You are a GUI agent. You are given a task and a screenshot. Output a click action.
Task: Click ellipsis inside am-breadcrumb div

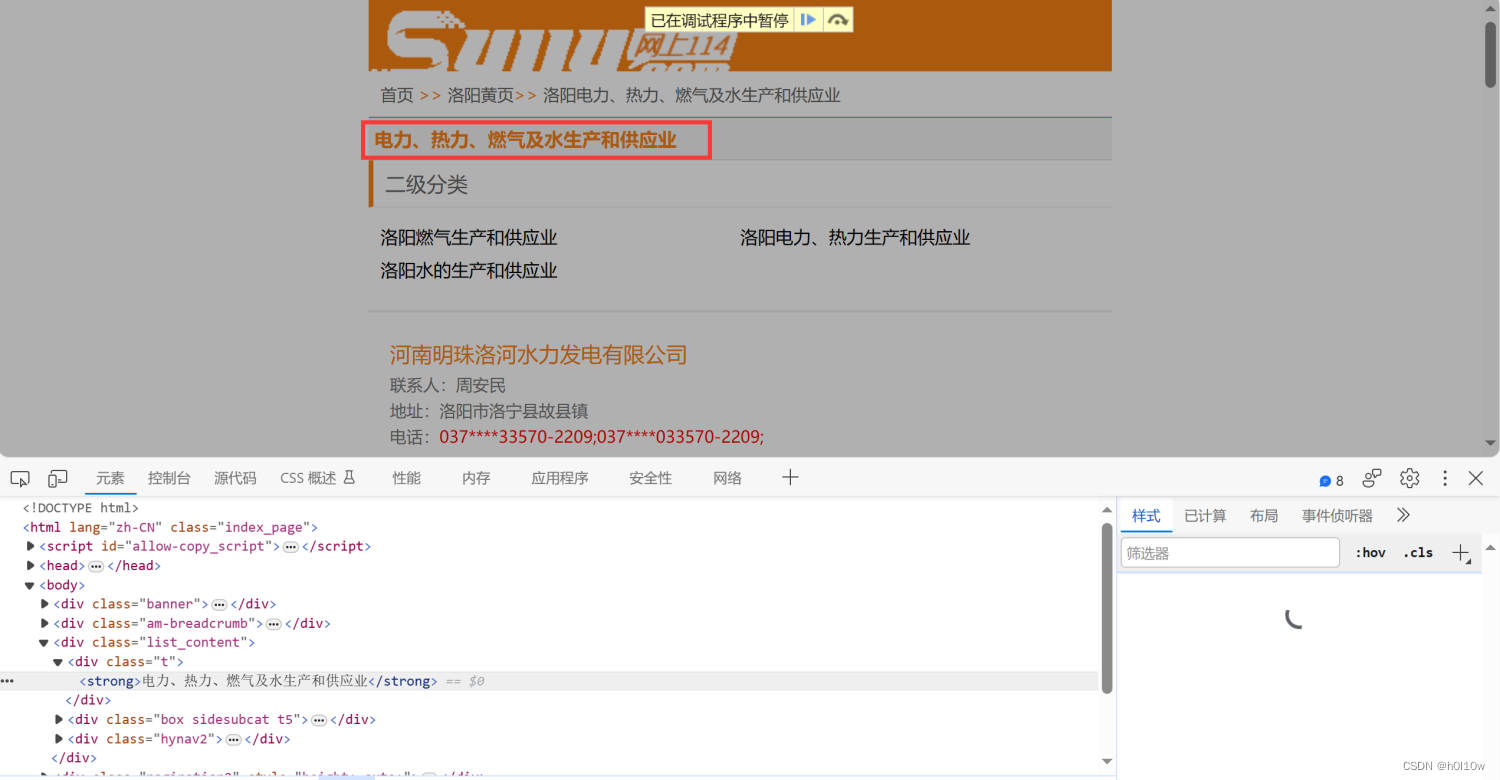point(274,624)
